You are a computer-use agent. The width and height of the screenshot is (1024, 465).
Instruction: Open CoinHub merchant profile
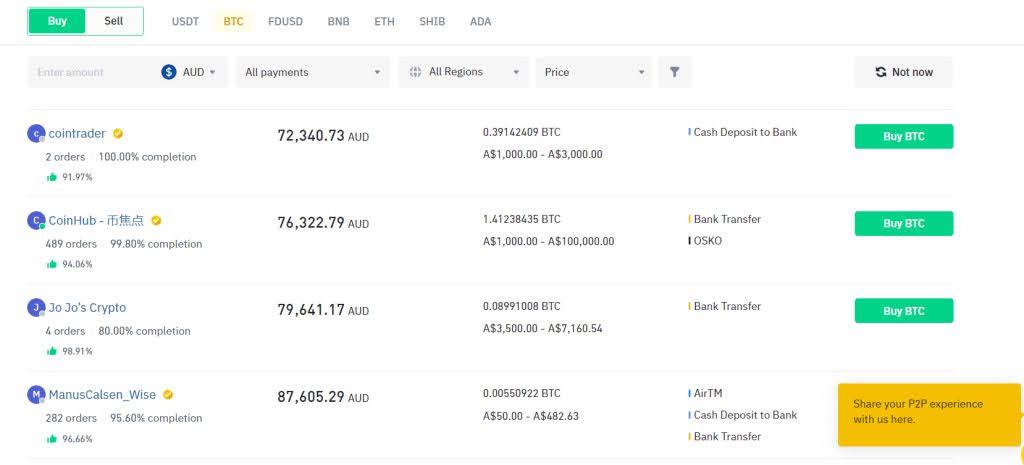(96, 221)
